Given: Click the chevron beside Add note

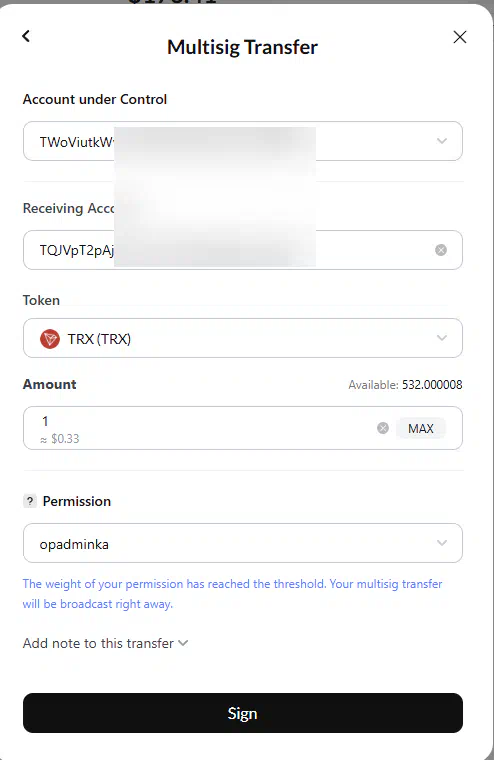Looking at the screenshot, I should pyautogui.click(x=183, y=643).
